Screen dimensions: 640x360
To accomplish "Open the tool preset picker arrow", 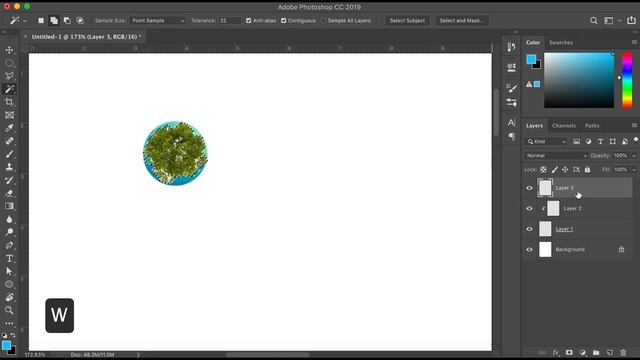I will 25,20.
